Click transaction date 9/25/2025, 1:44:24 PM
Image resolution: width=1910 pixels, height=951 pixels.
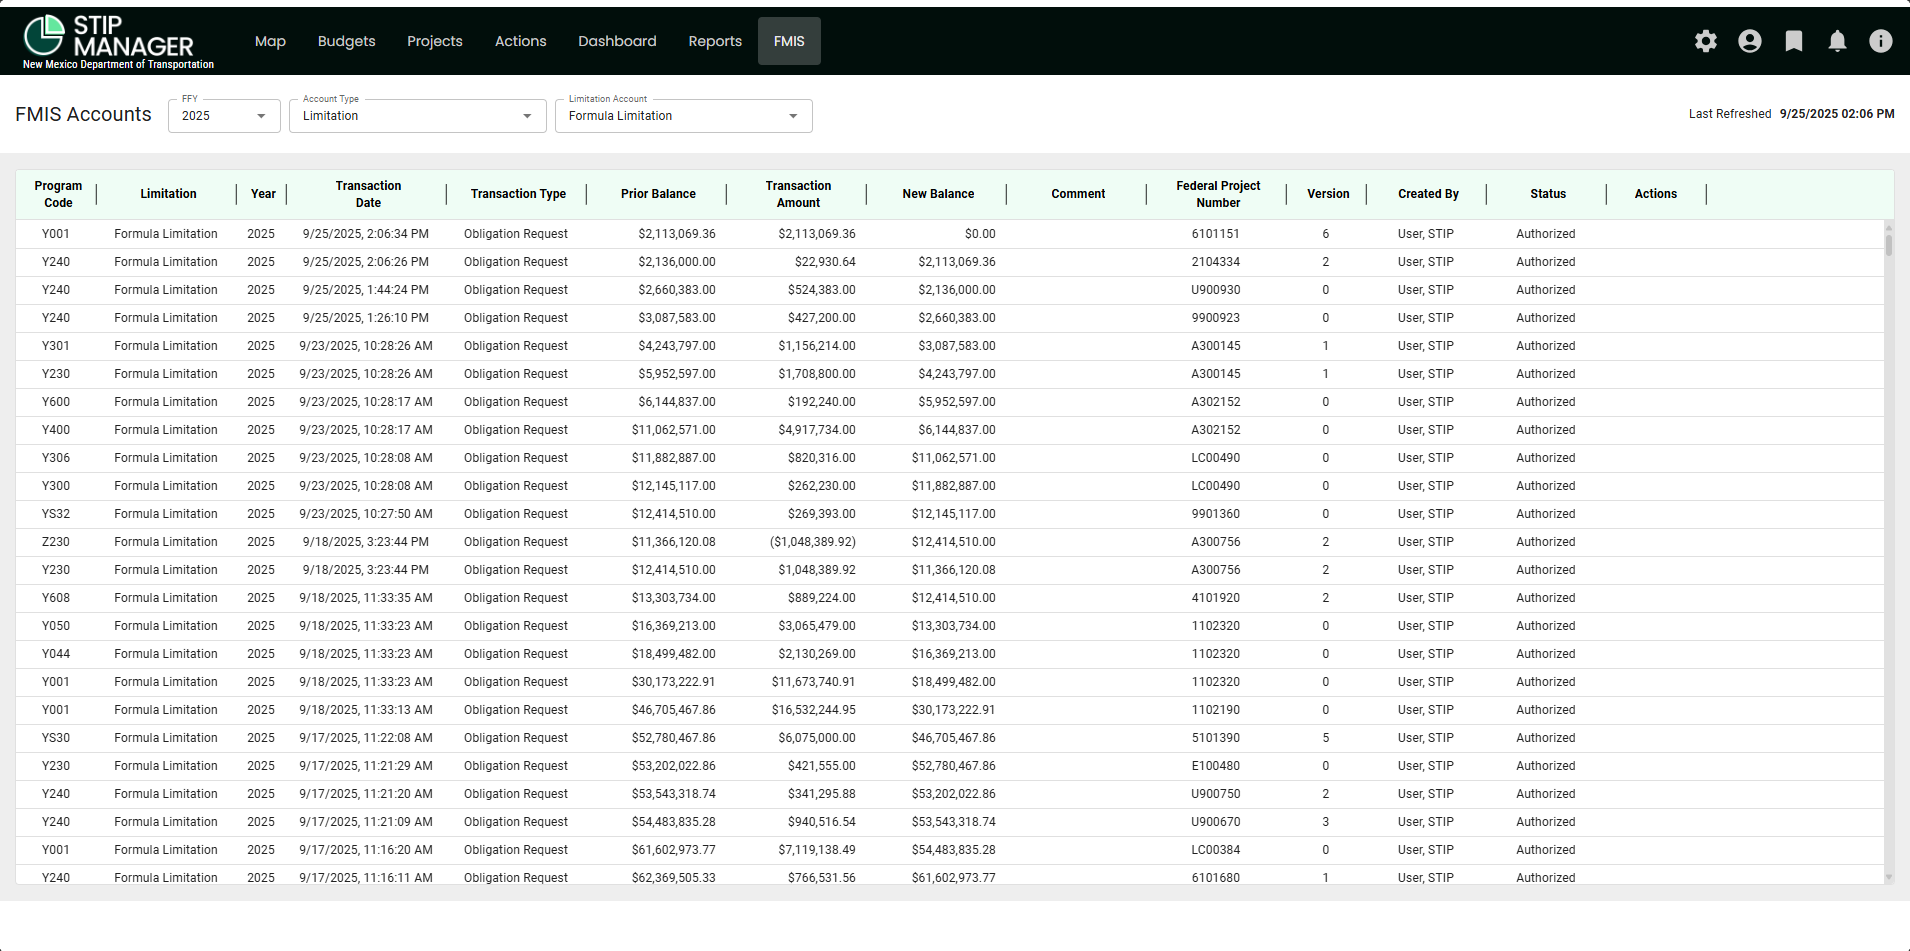(366, 290)
